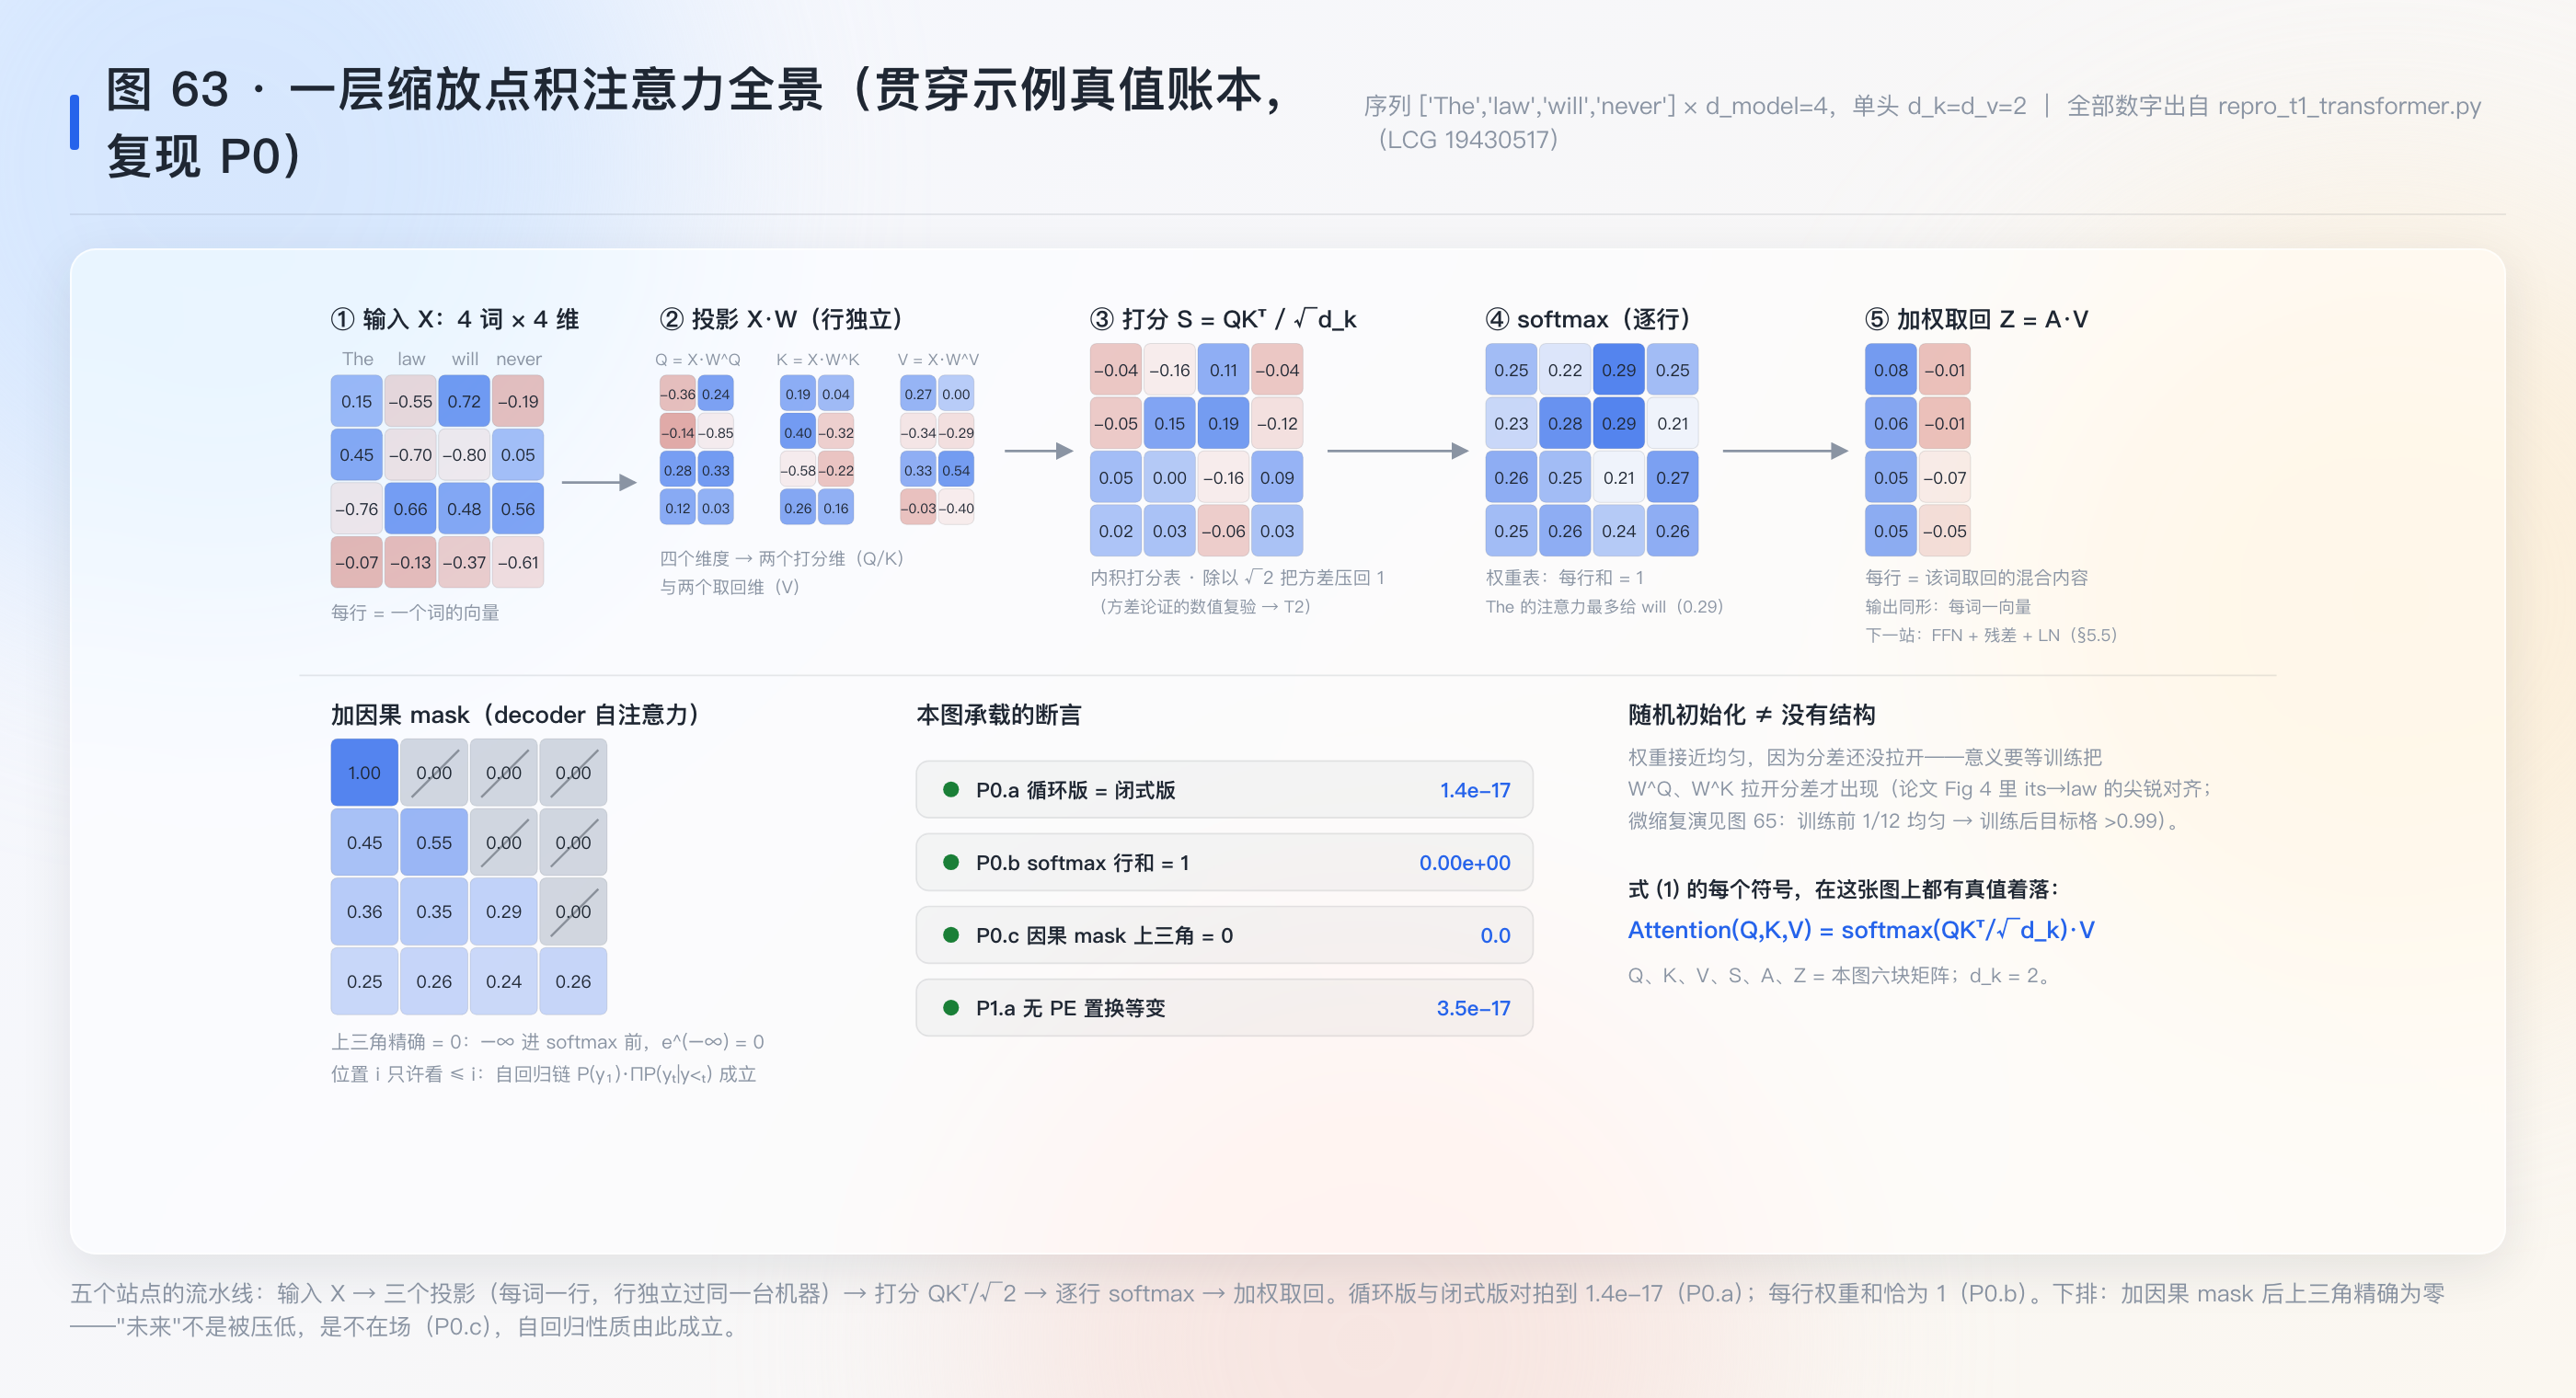Select the '加因果 mask（decoder 自注意力）' heading
The height and width of the screenshot is (1398, 2576).
[x=515, y=715]
